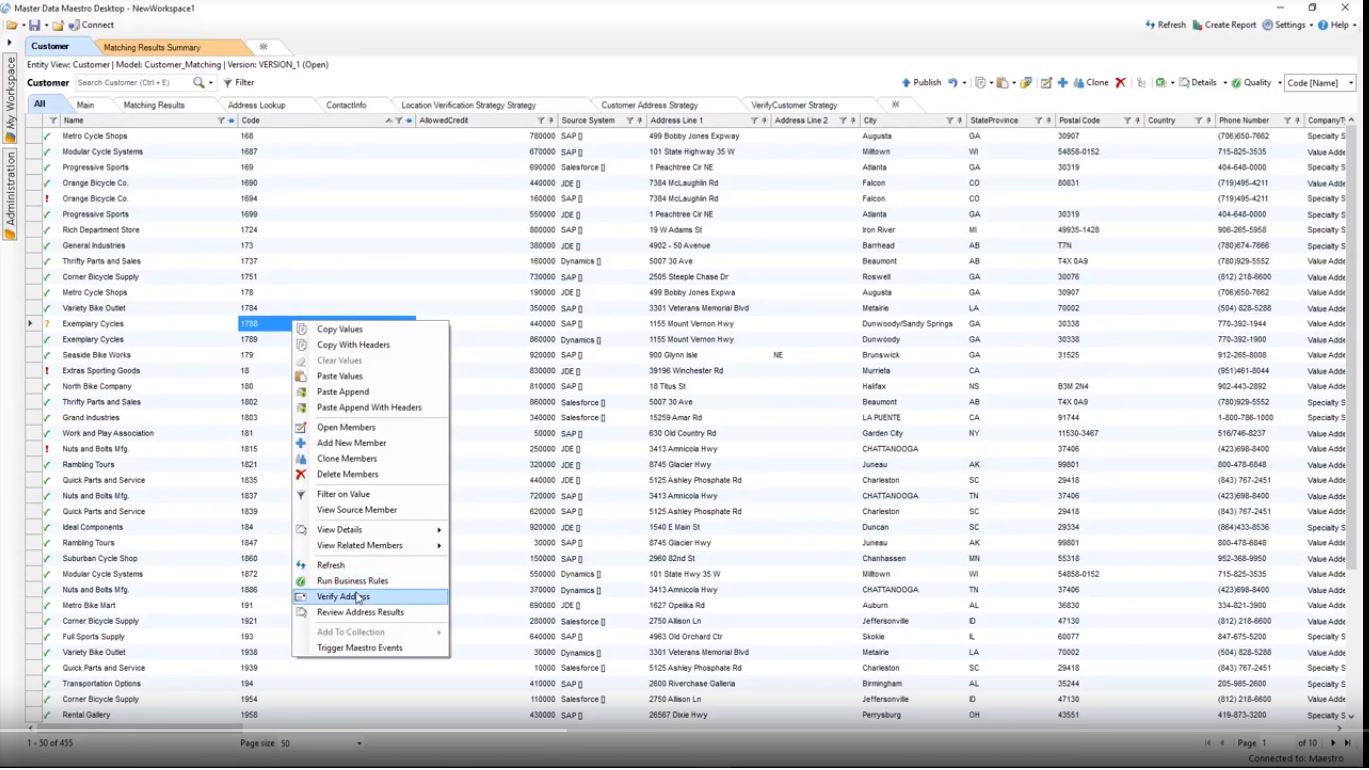The image size is (1369, 770).
Task: Open the Details dropdown in toolbar
Action: point(1201,83)
